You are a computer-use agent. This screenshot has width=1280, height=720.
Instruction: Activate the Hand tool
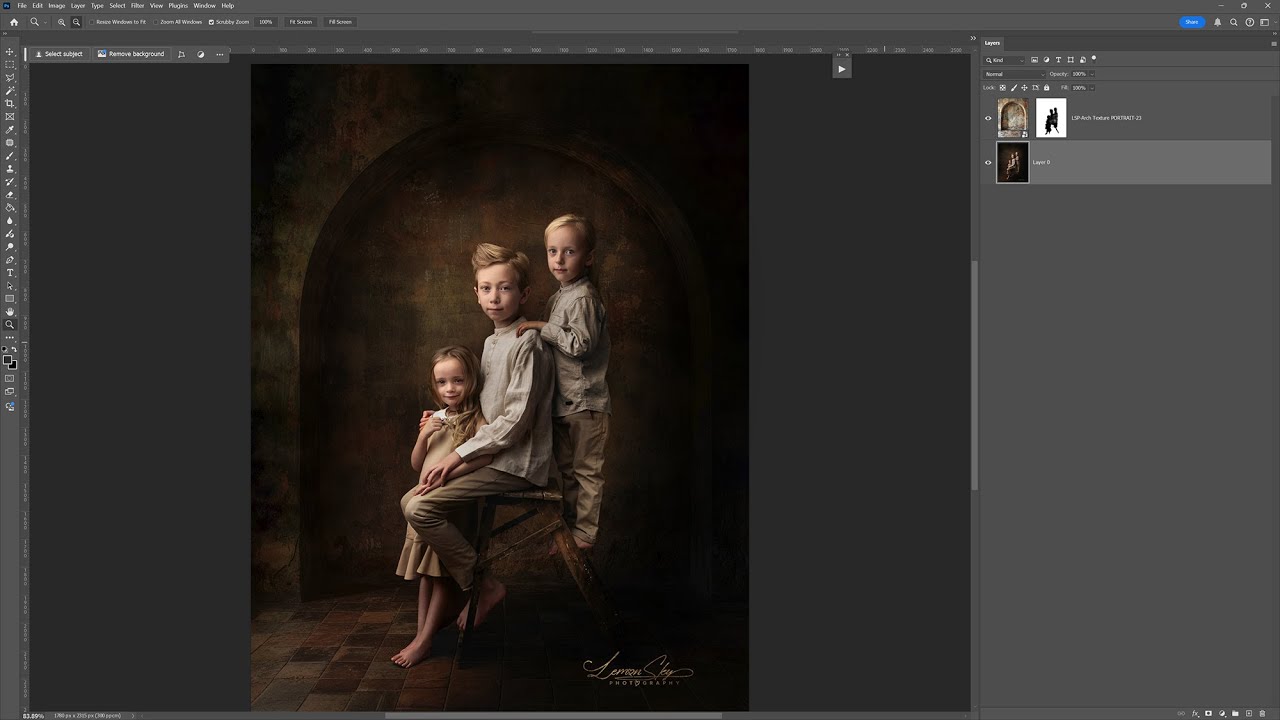(10, 311)
